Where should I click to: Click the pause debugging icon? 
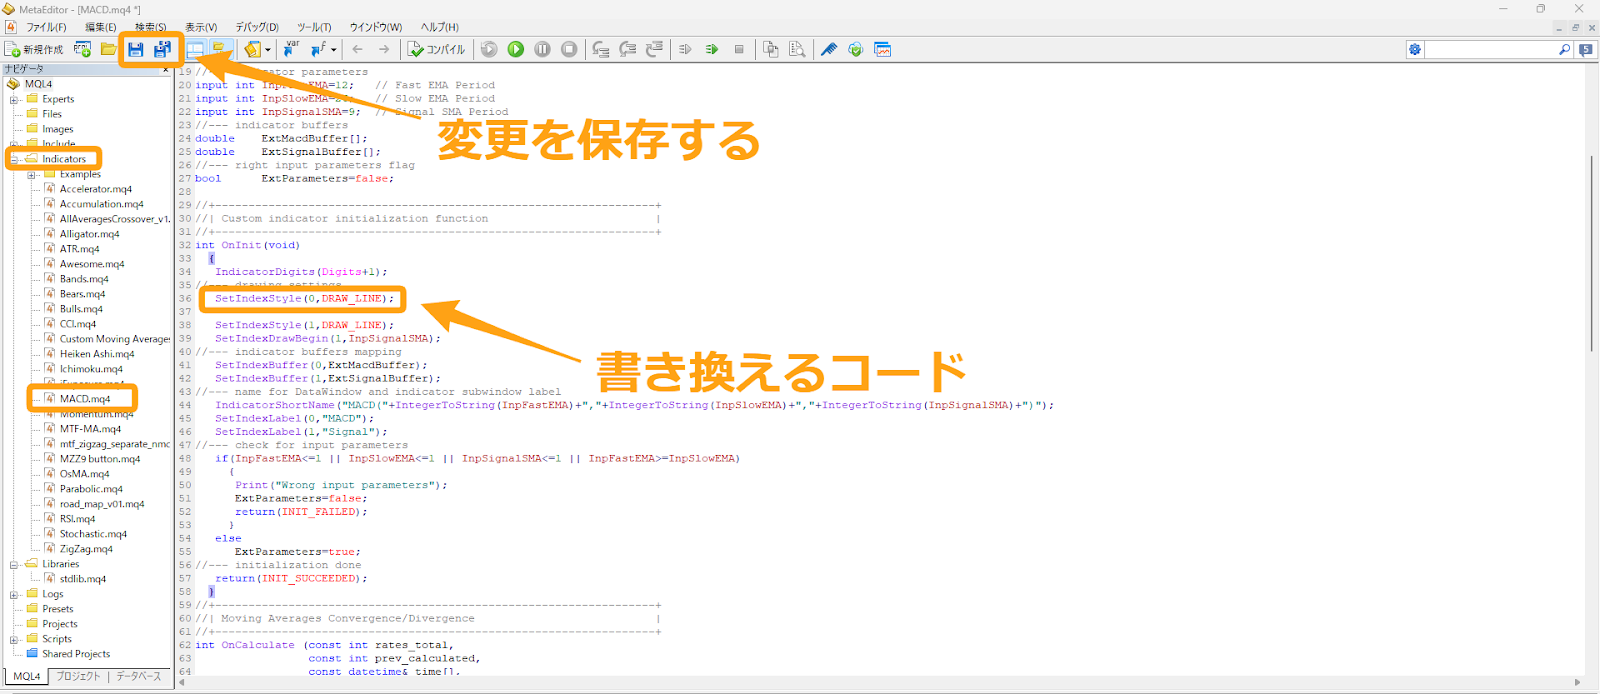point(542,49)
